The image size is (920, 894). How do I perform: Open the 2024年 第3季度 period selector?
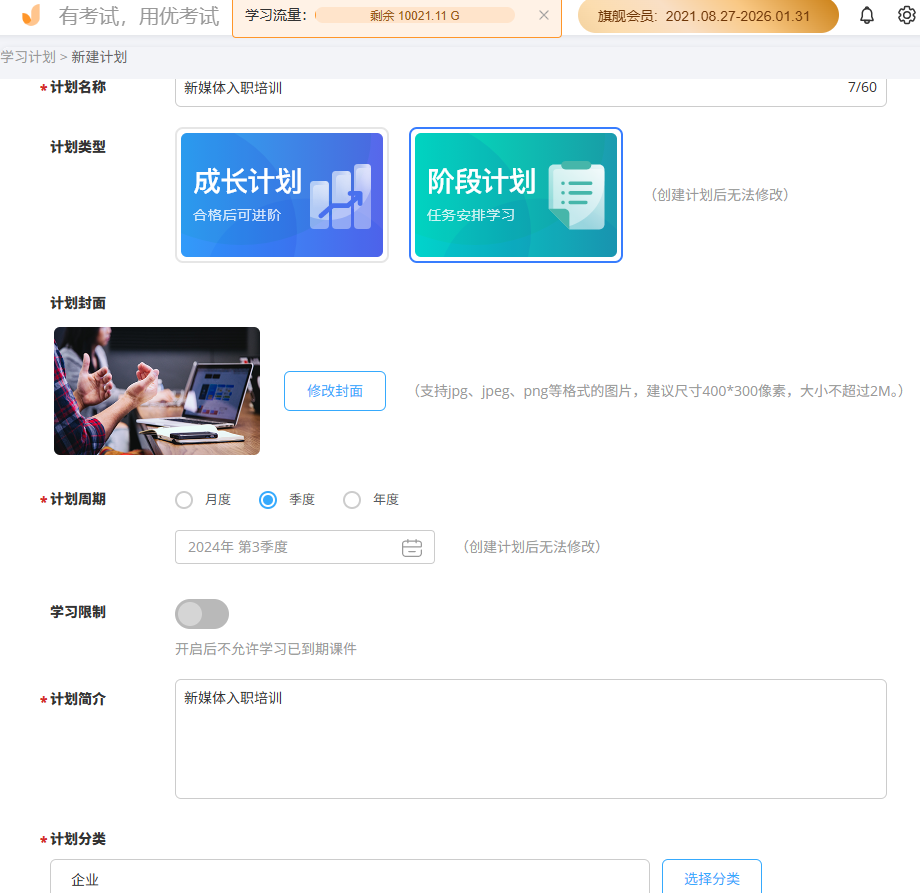(x=290, y=547)
